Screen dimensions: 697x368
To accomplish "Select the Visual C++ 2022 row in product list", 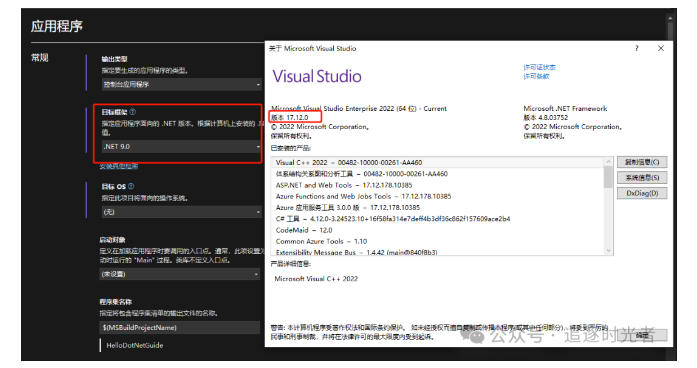I will (437, 162).
